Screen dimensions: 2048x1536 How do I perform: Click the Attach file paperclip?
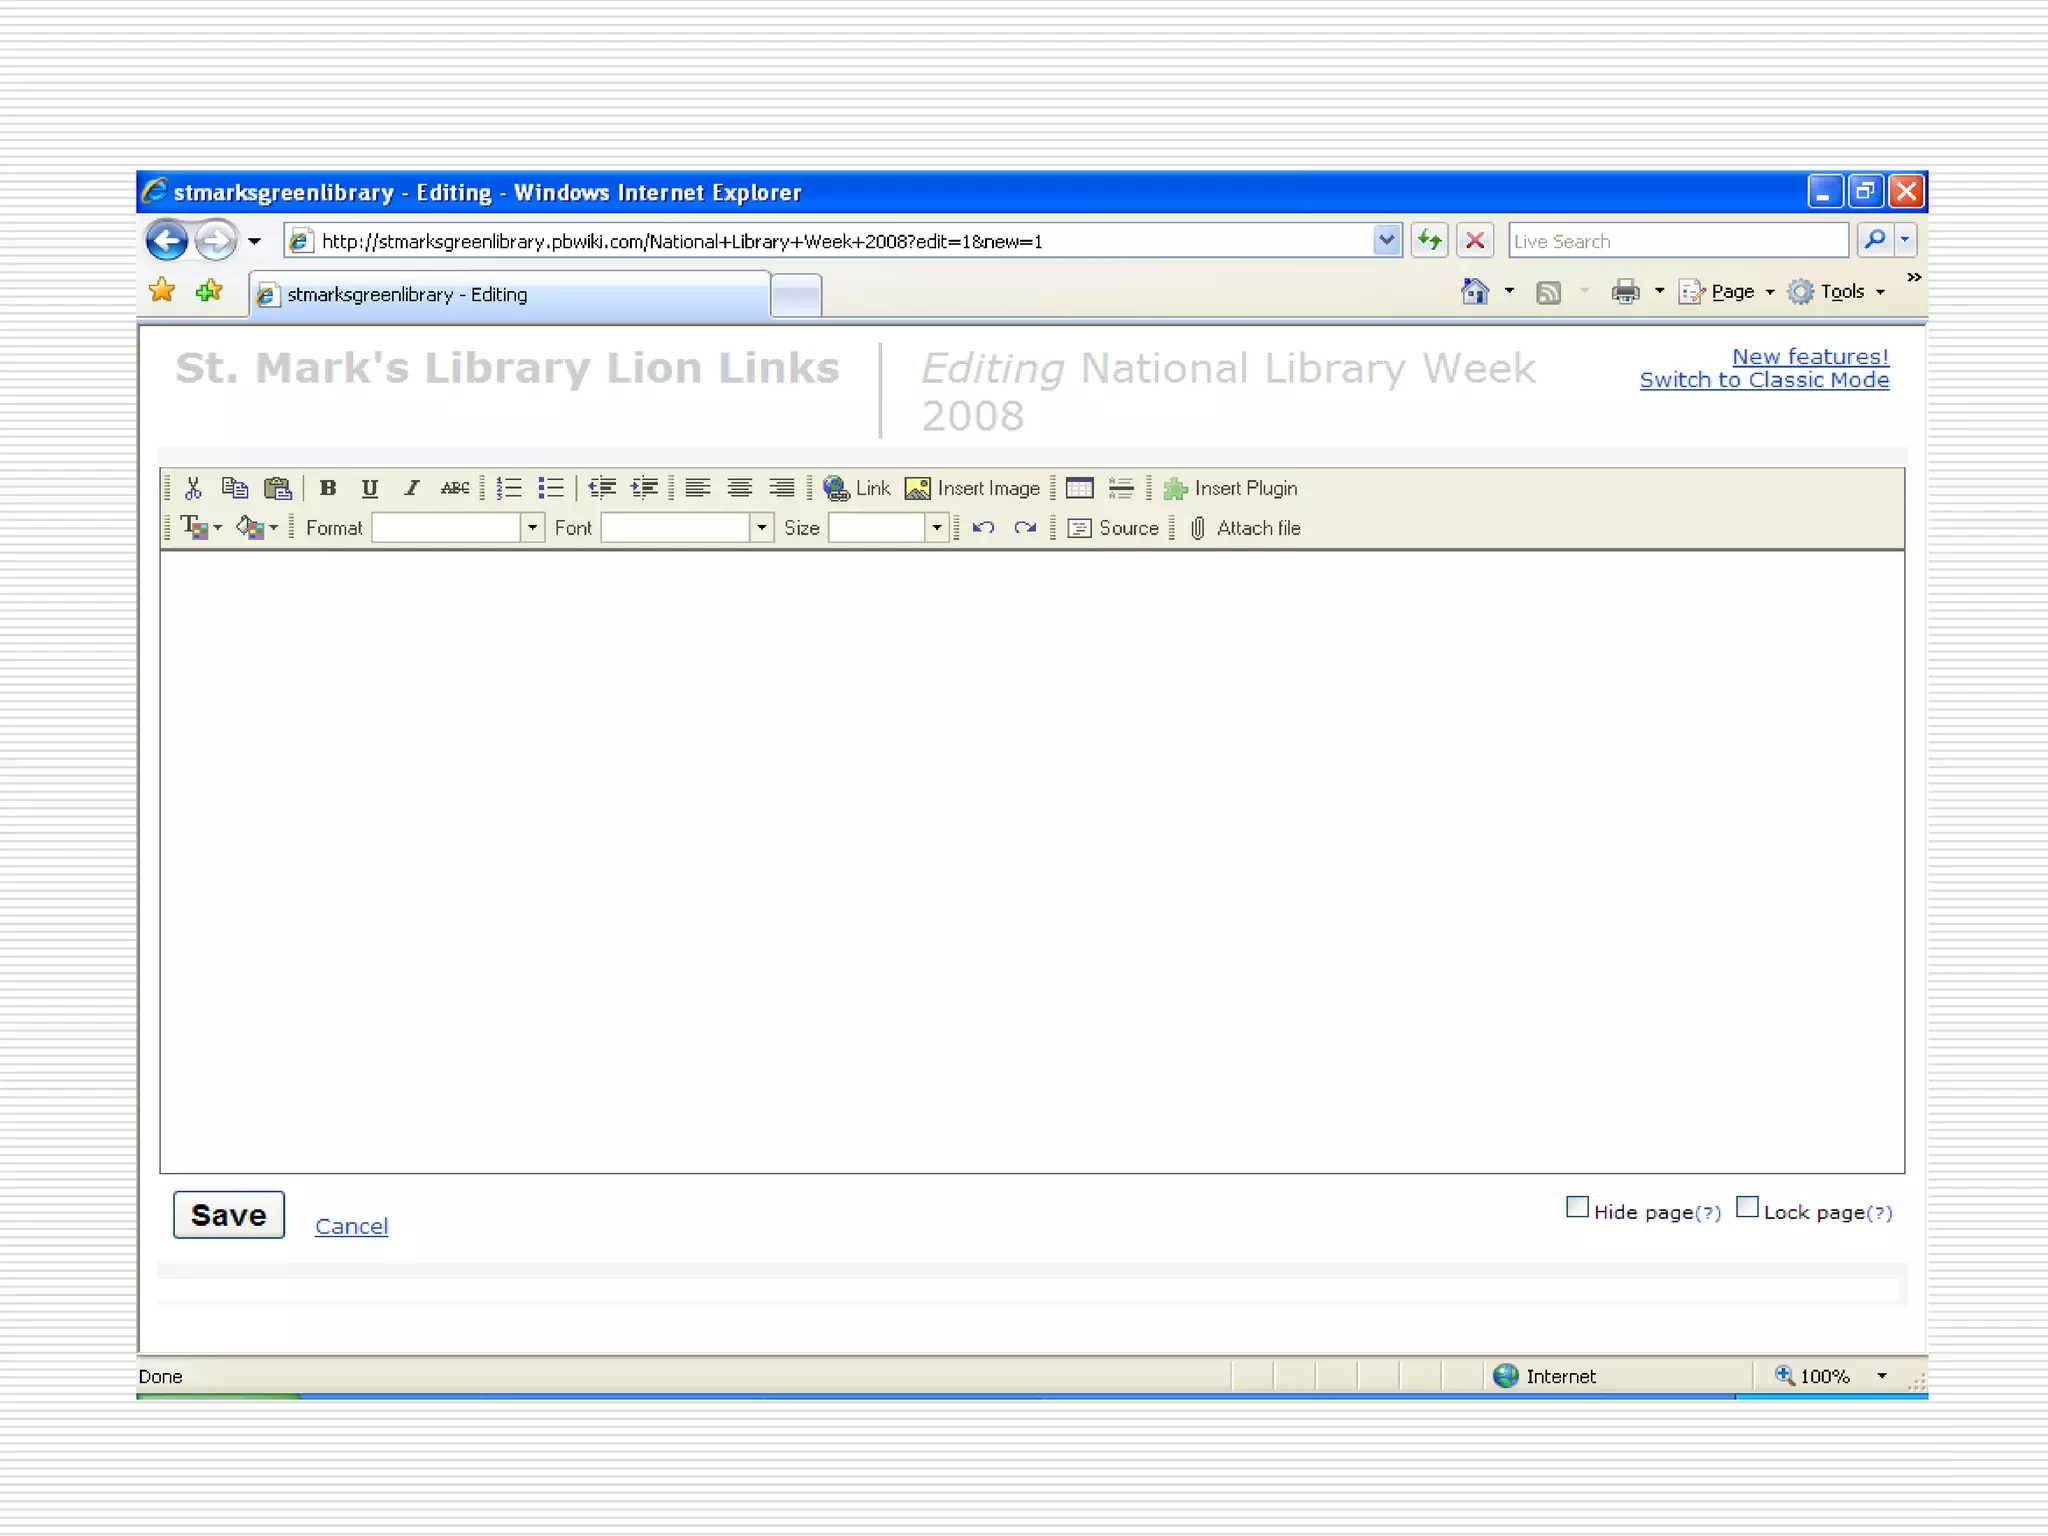coord(1245,528)
